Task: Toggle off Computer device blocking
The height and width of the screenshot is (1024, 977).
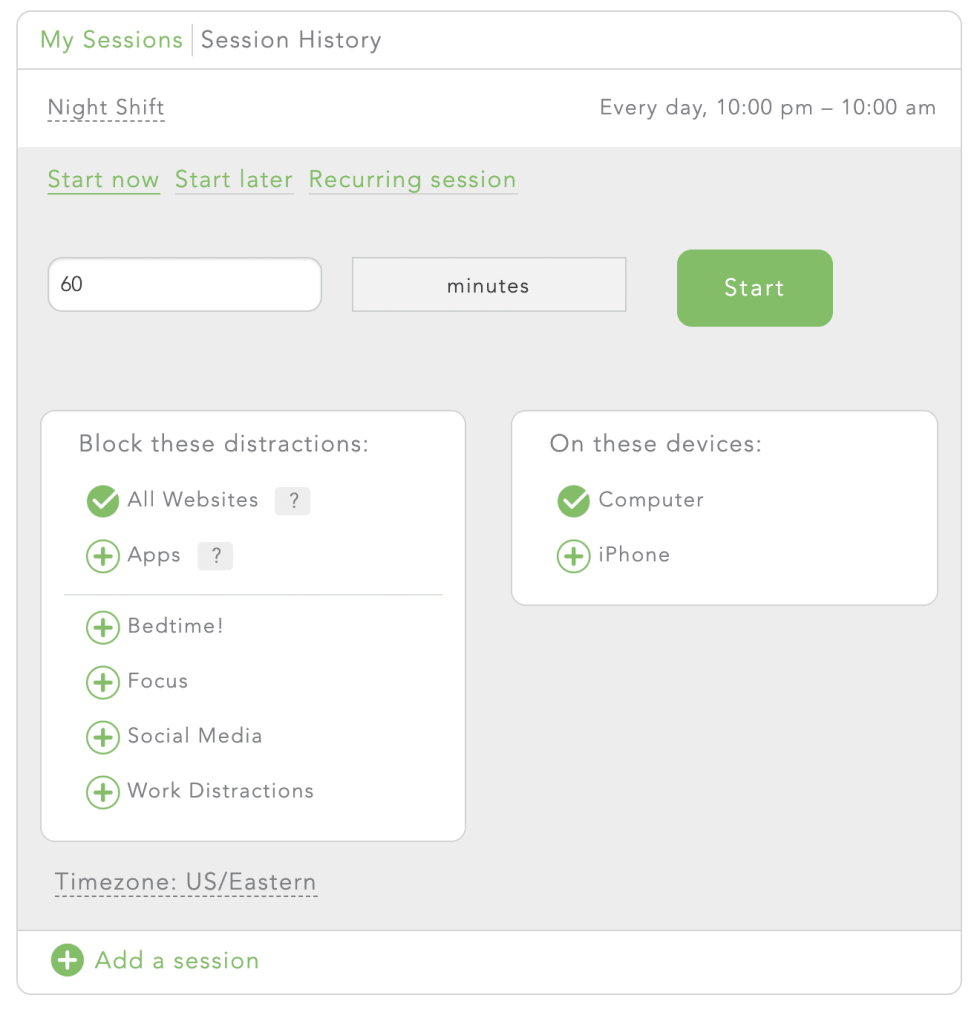Action: pyautogui.click(x=574, y=502)
